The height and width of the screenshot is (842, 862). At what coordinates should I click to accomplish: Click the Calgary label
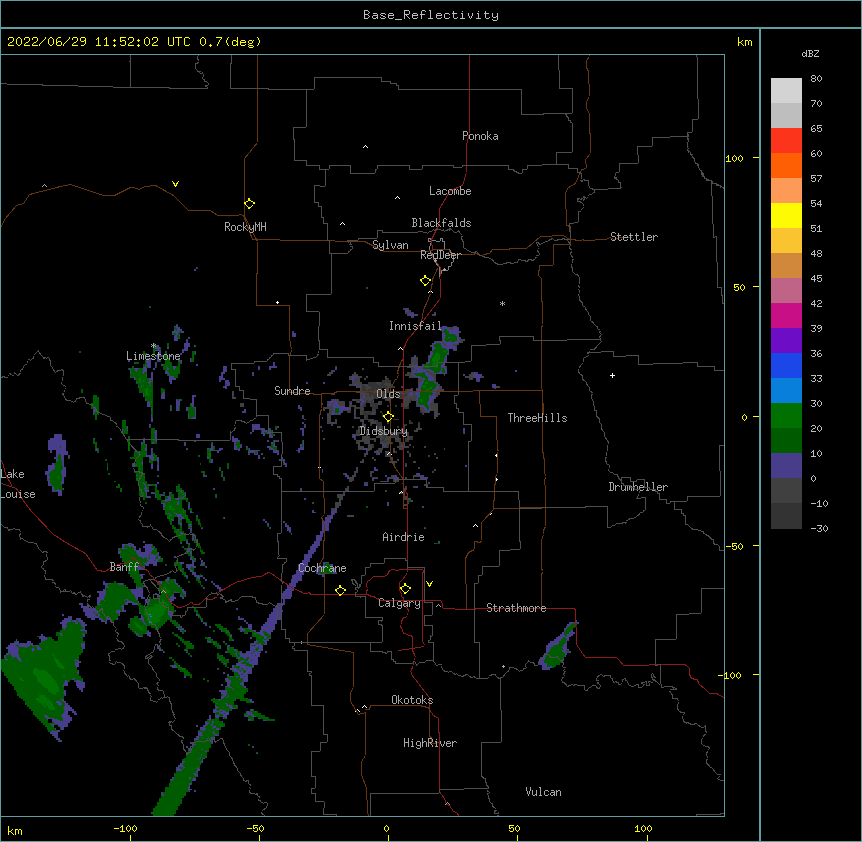click(399, 603)
